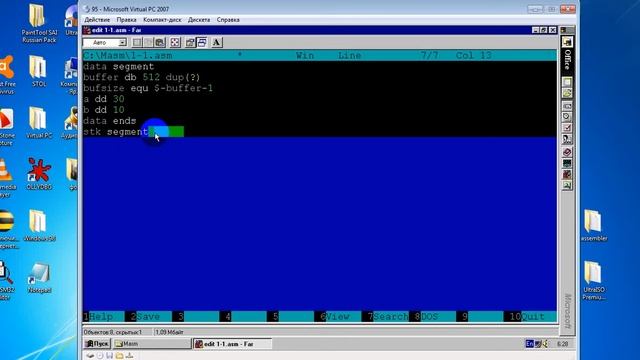Screen dimensions: 640x360
Task: Click the New Office Document shortcut icon
Action: click(567, 82)
